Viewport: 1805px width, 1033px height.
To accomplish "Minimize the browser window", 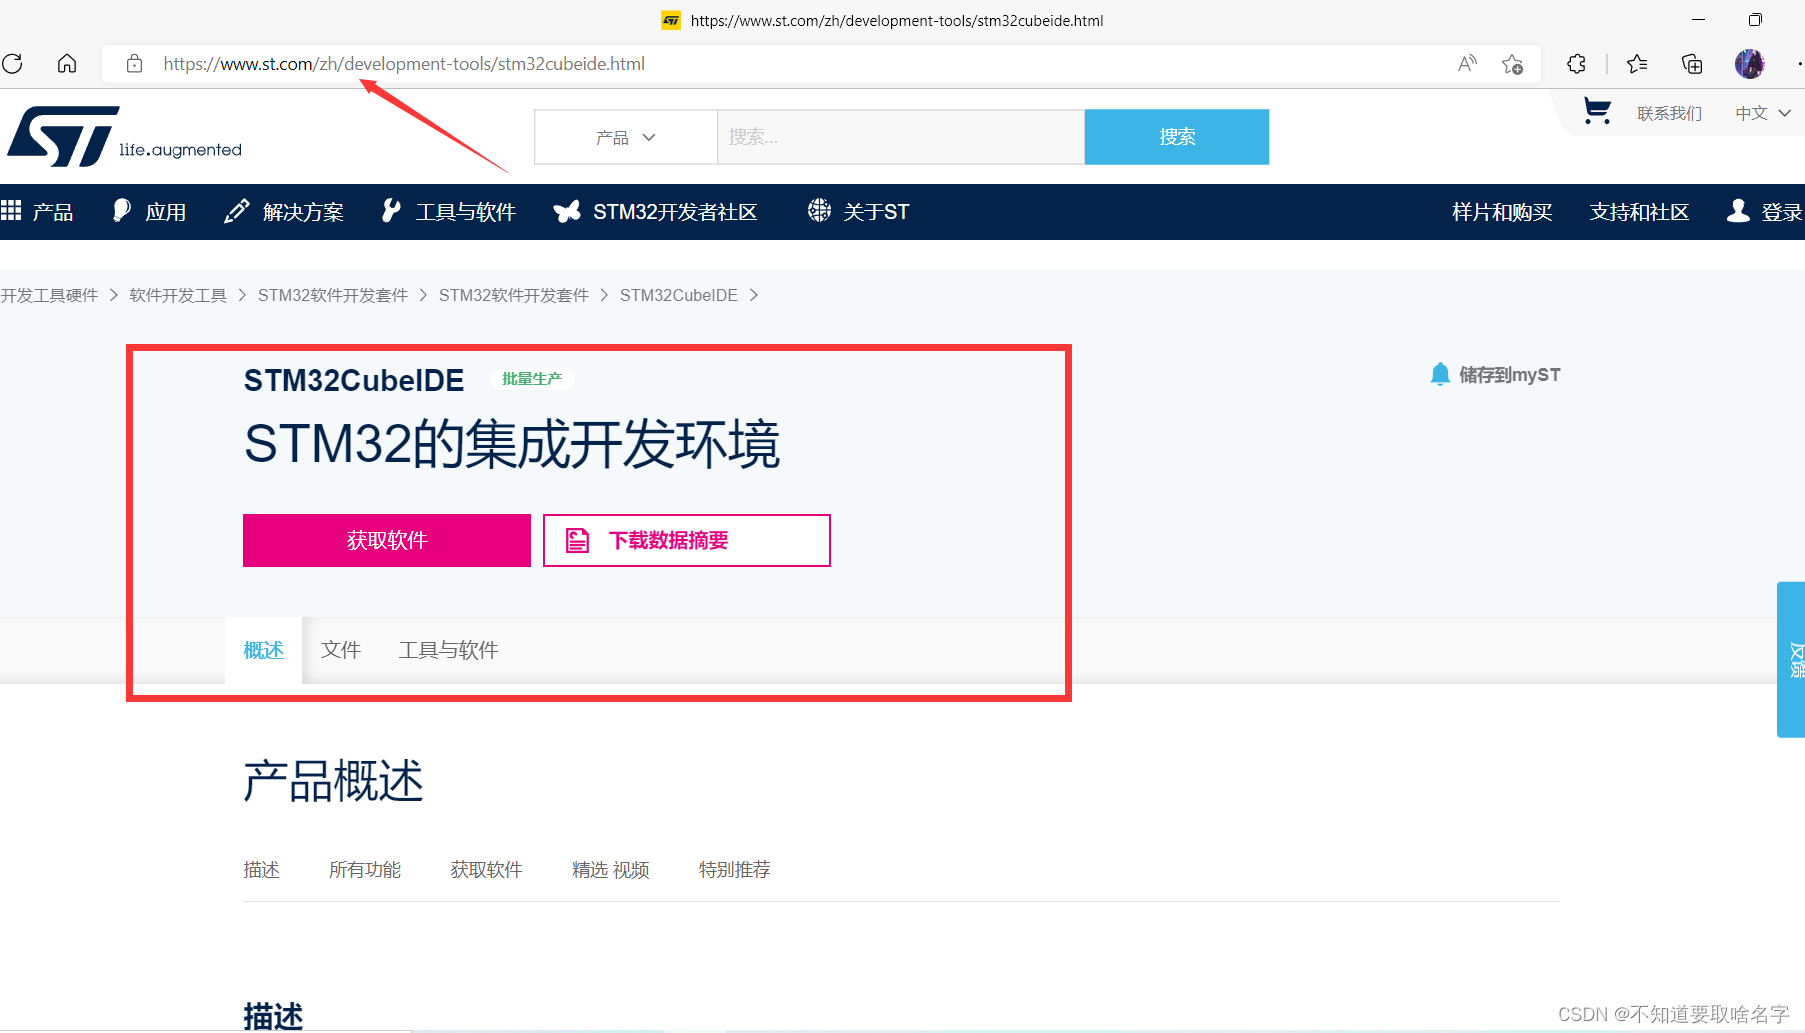I will [x=1698, y=20].
